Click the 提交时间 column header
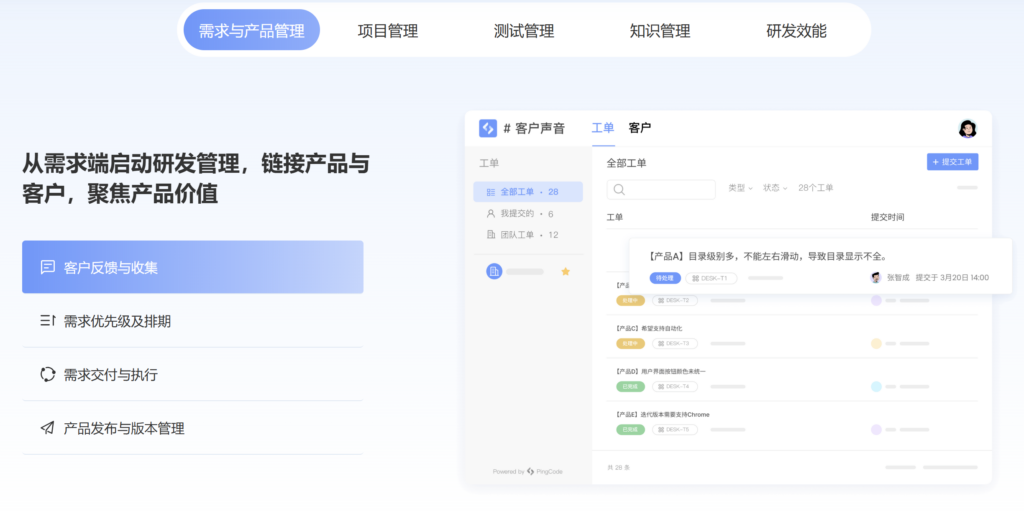Viewport: 1024px width, 512px height. tap(888, 217)
